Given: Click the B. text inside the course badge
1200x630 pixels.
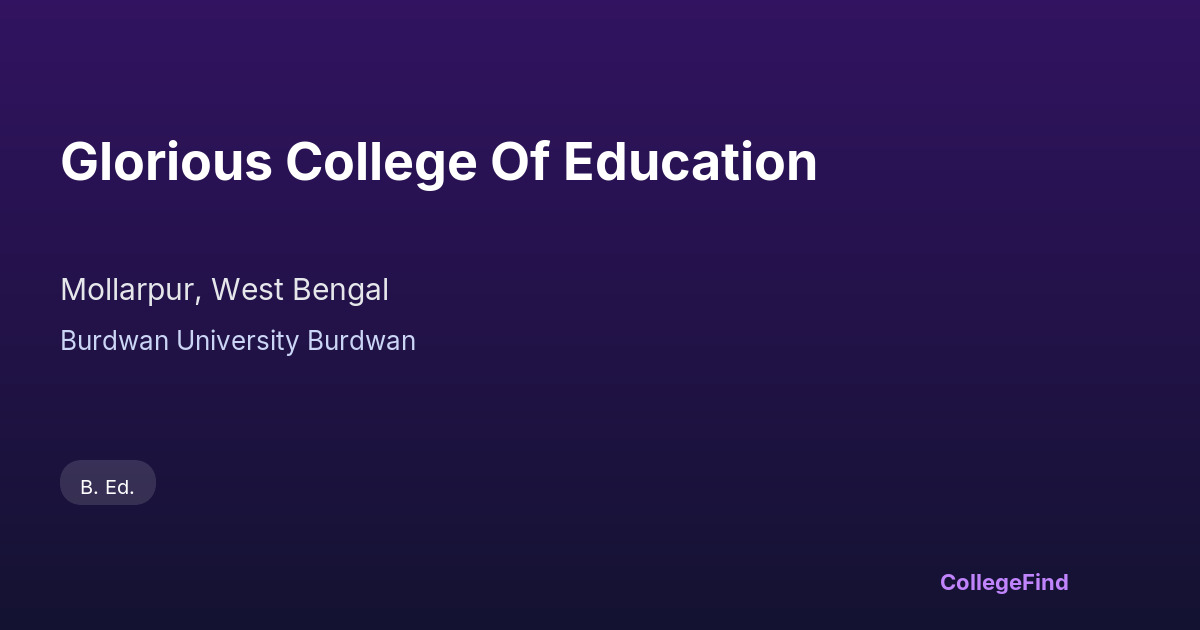Looking at the screenshot, I should tap(89, 488).
